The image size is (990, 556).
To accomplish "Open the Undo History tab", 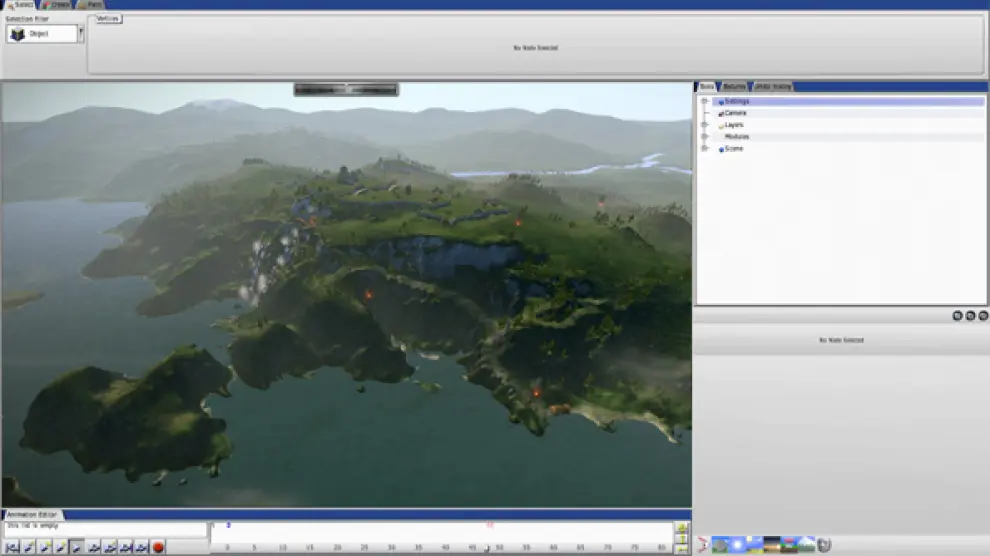I will (772, 87).
